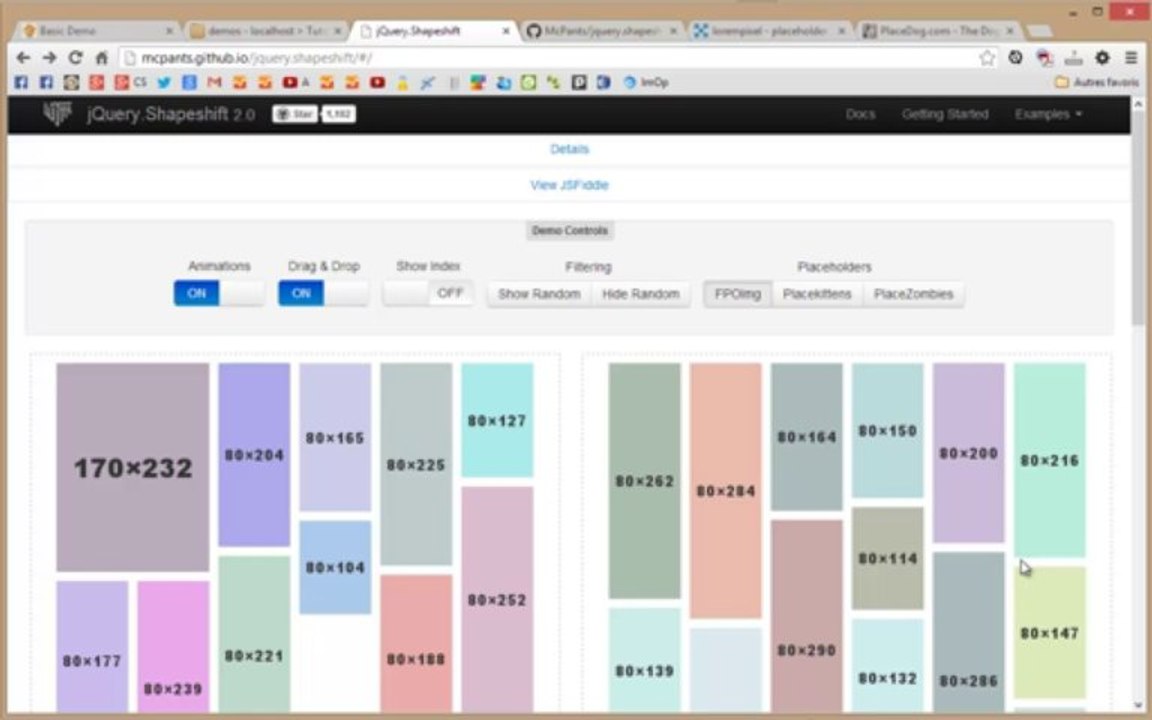Viewport: 1152px width, 720px height.
Task: Switch to the Basic Demo tab
Action: pyautogui.click(x=98, y=31)
